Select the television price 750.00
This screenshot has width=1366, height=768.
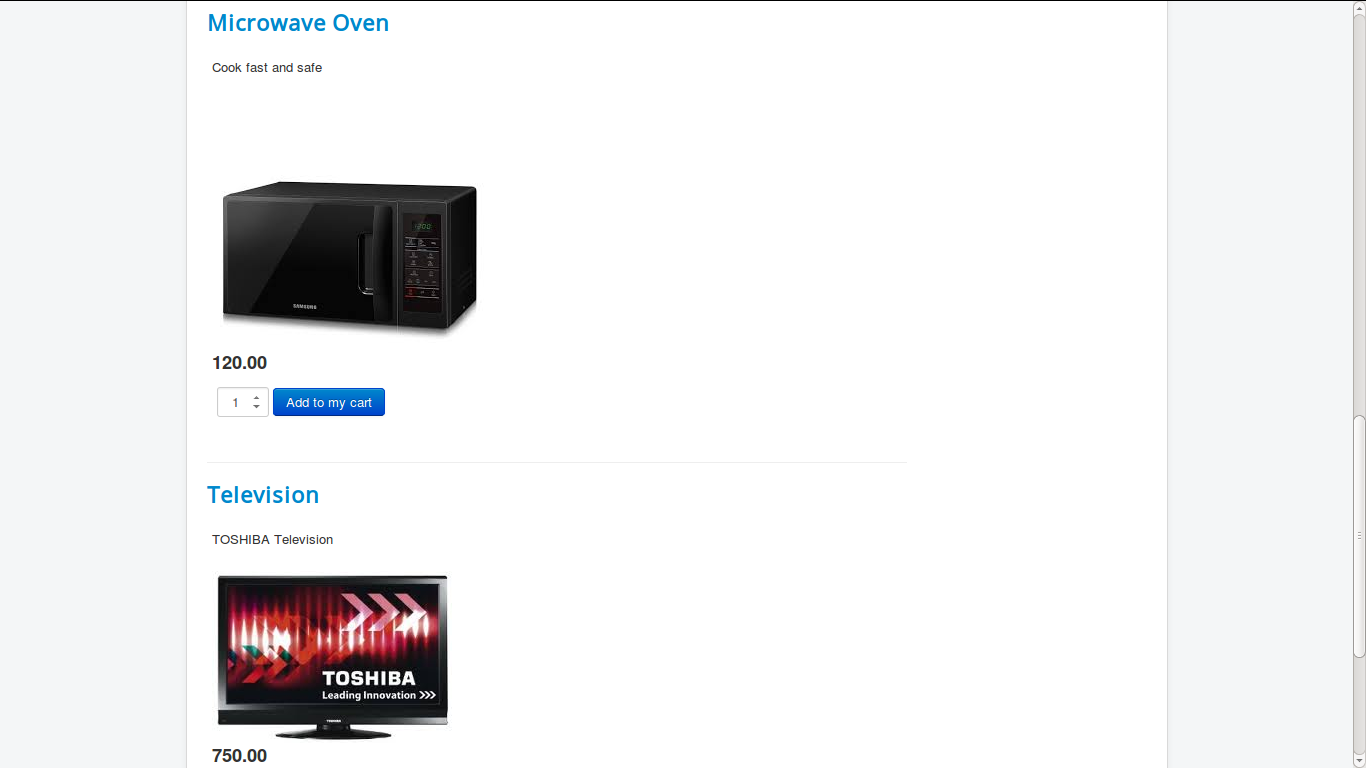tap(239, 756)
